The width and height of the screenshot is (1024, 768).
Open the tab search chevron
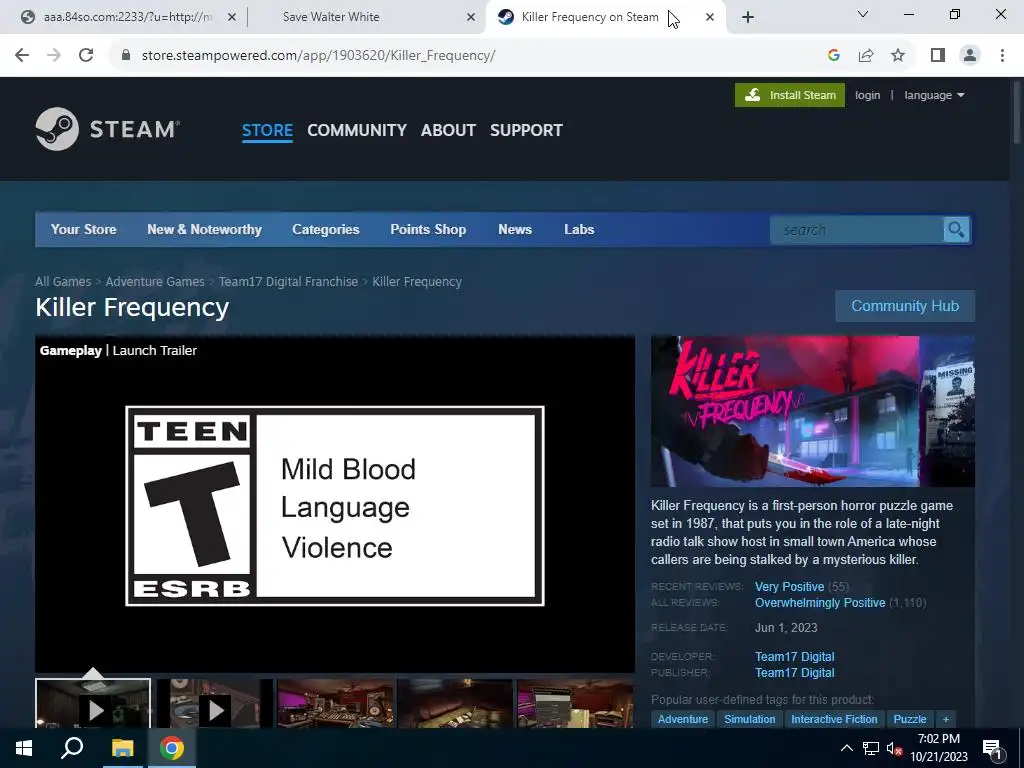[863, 14]
